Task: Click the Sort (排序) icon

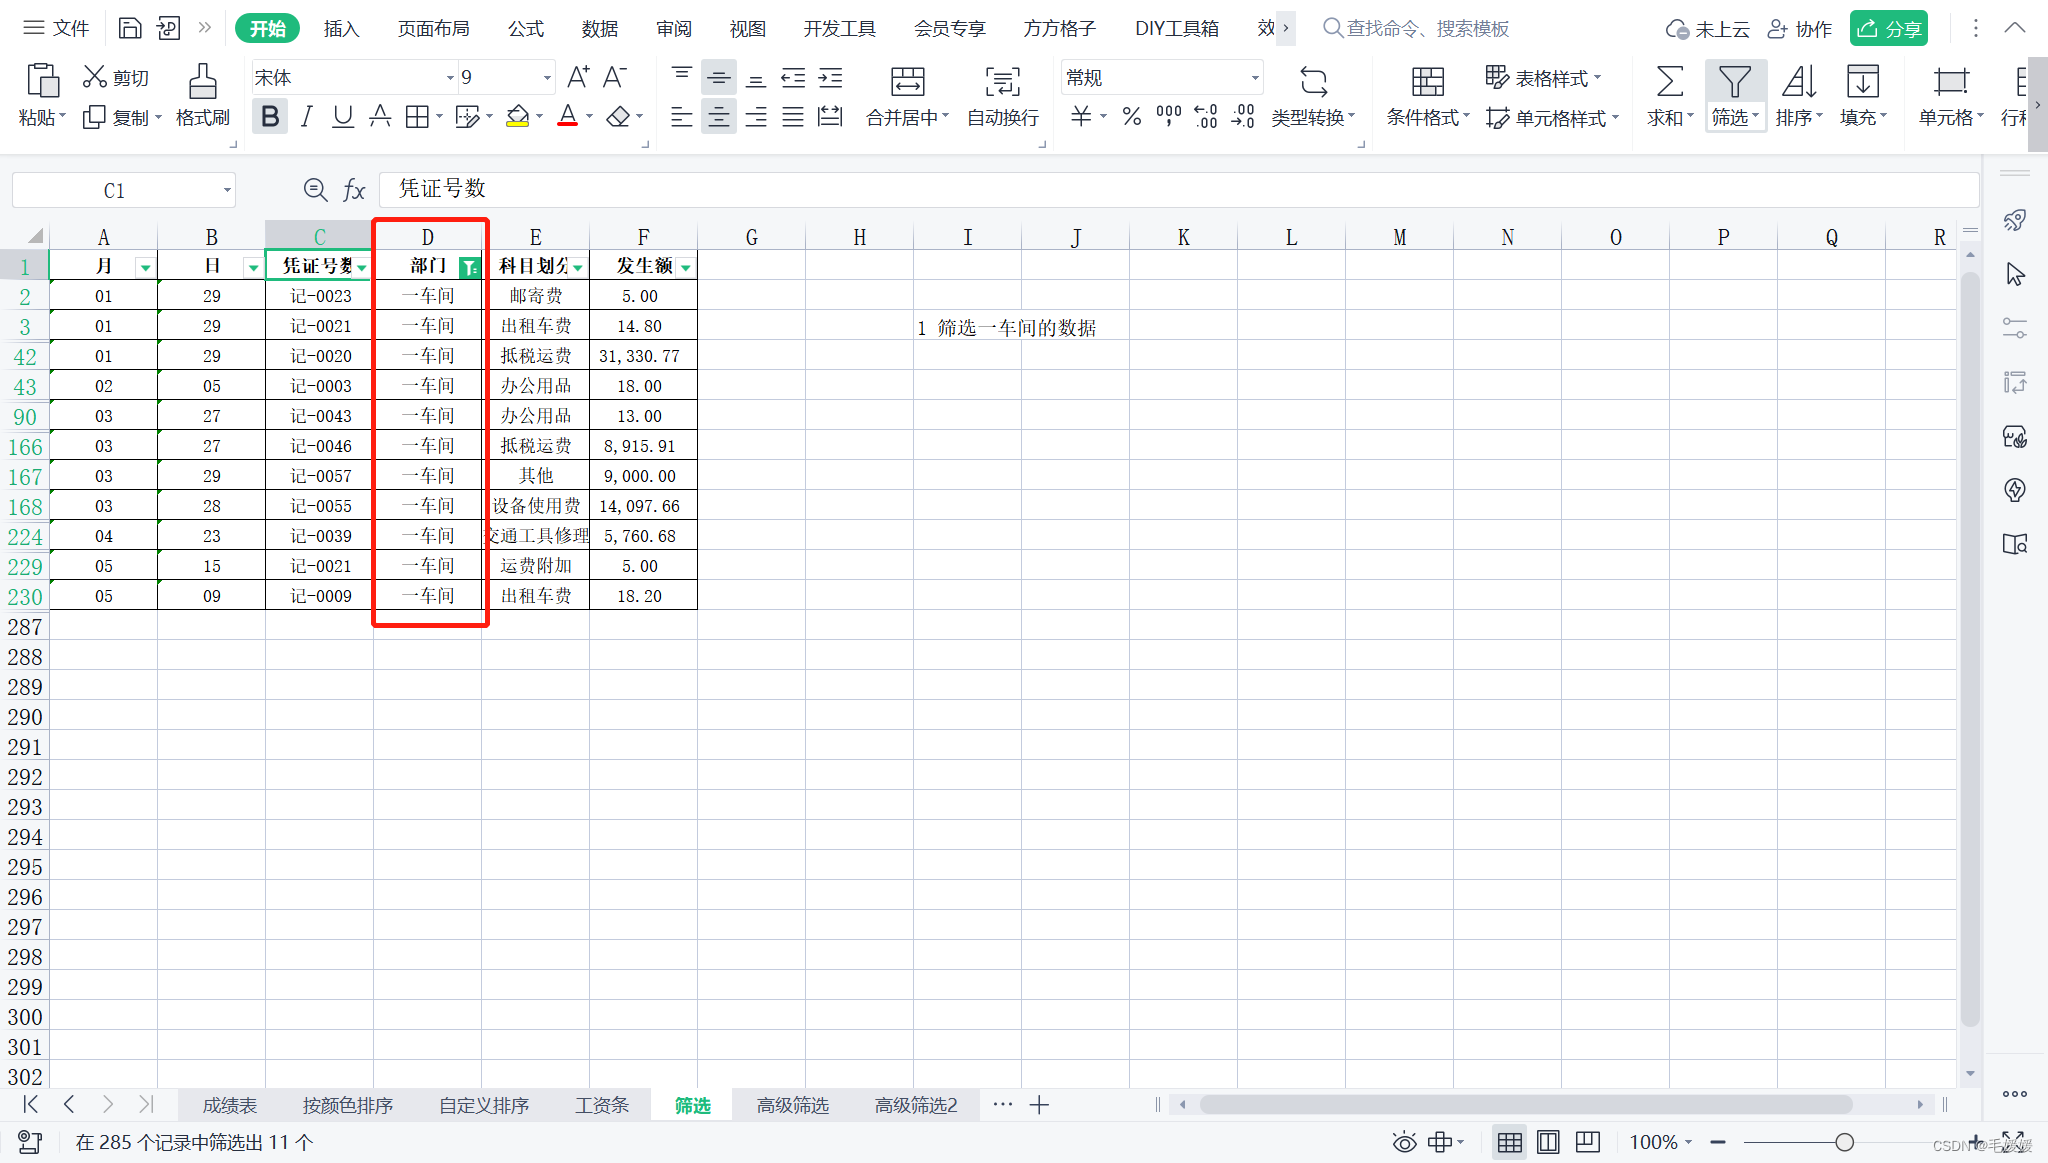Action: point(1799,81)
